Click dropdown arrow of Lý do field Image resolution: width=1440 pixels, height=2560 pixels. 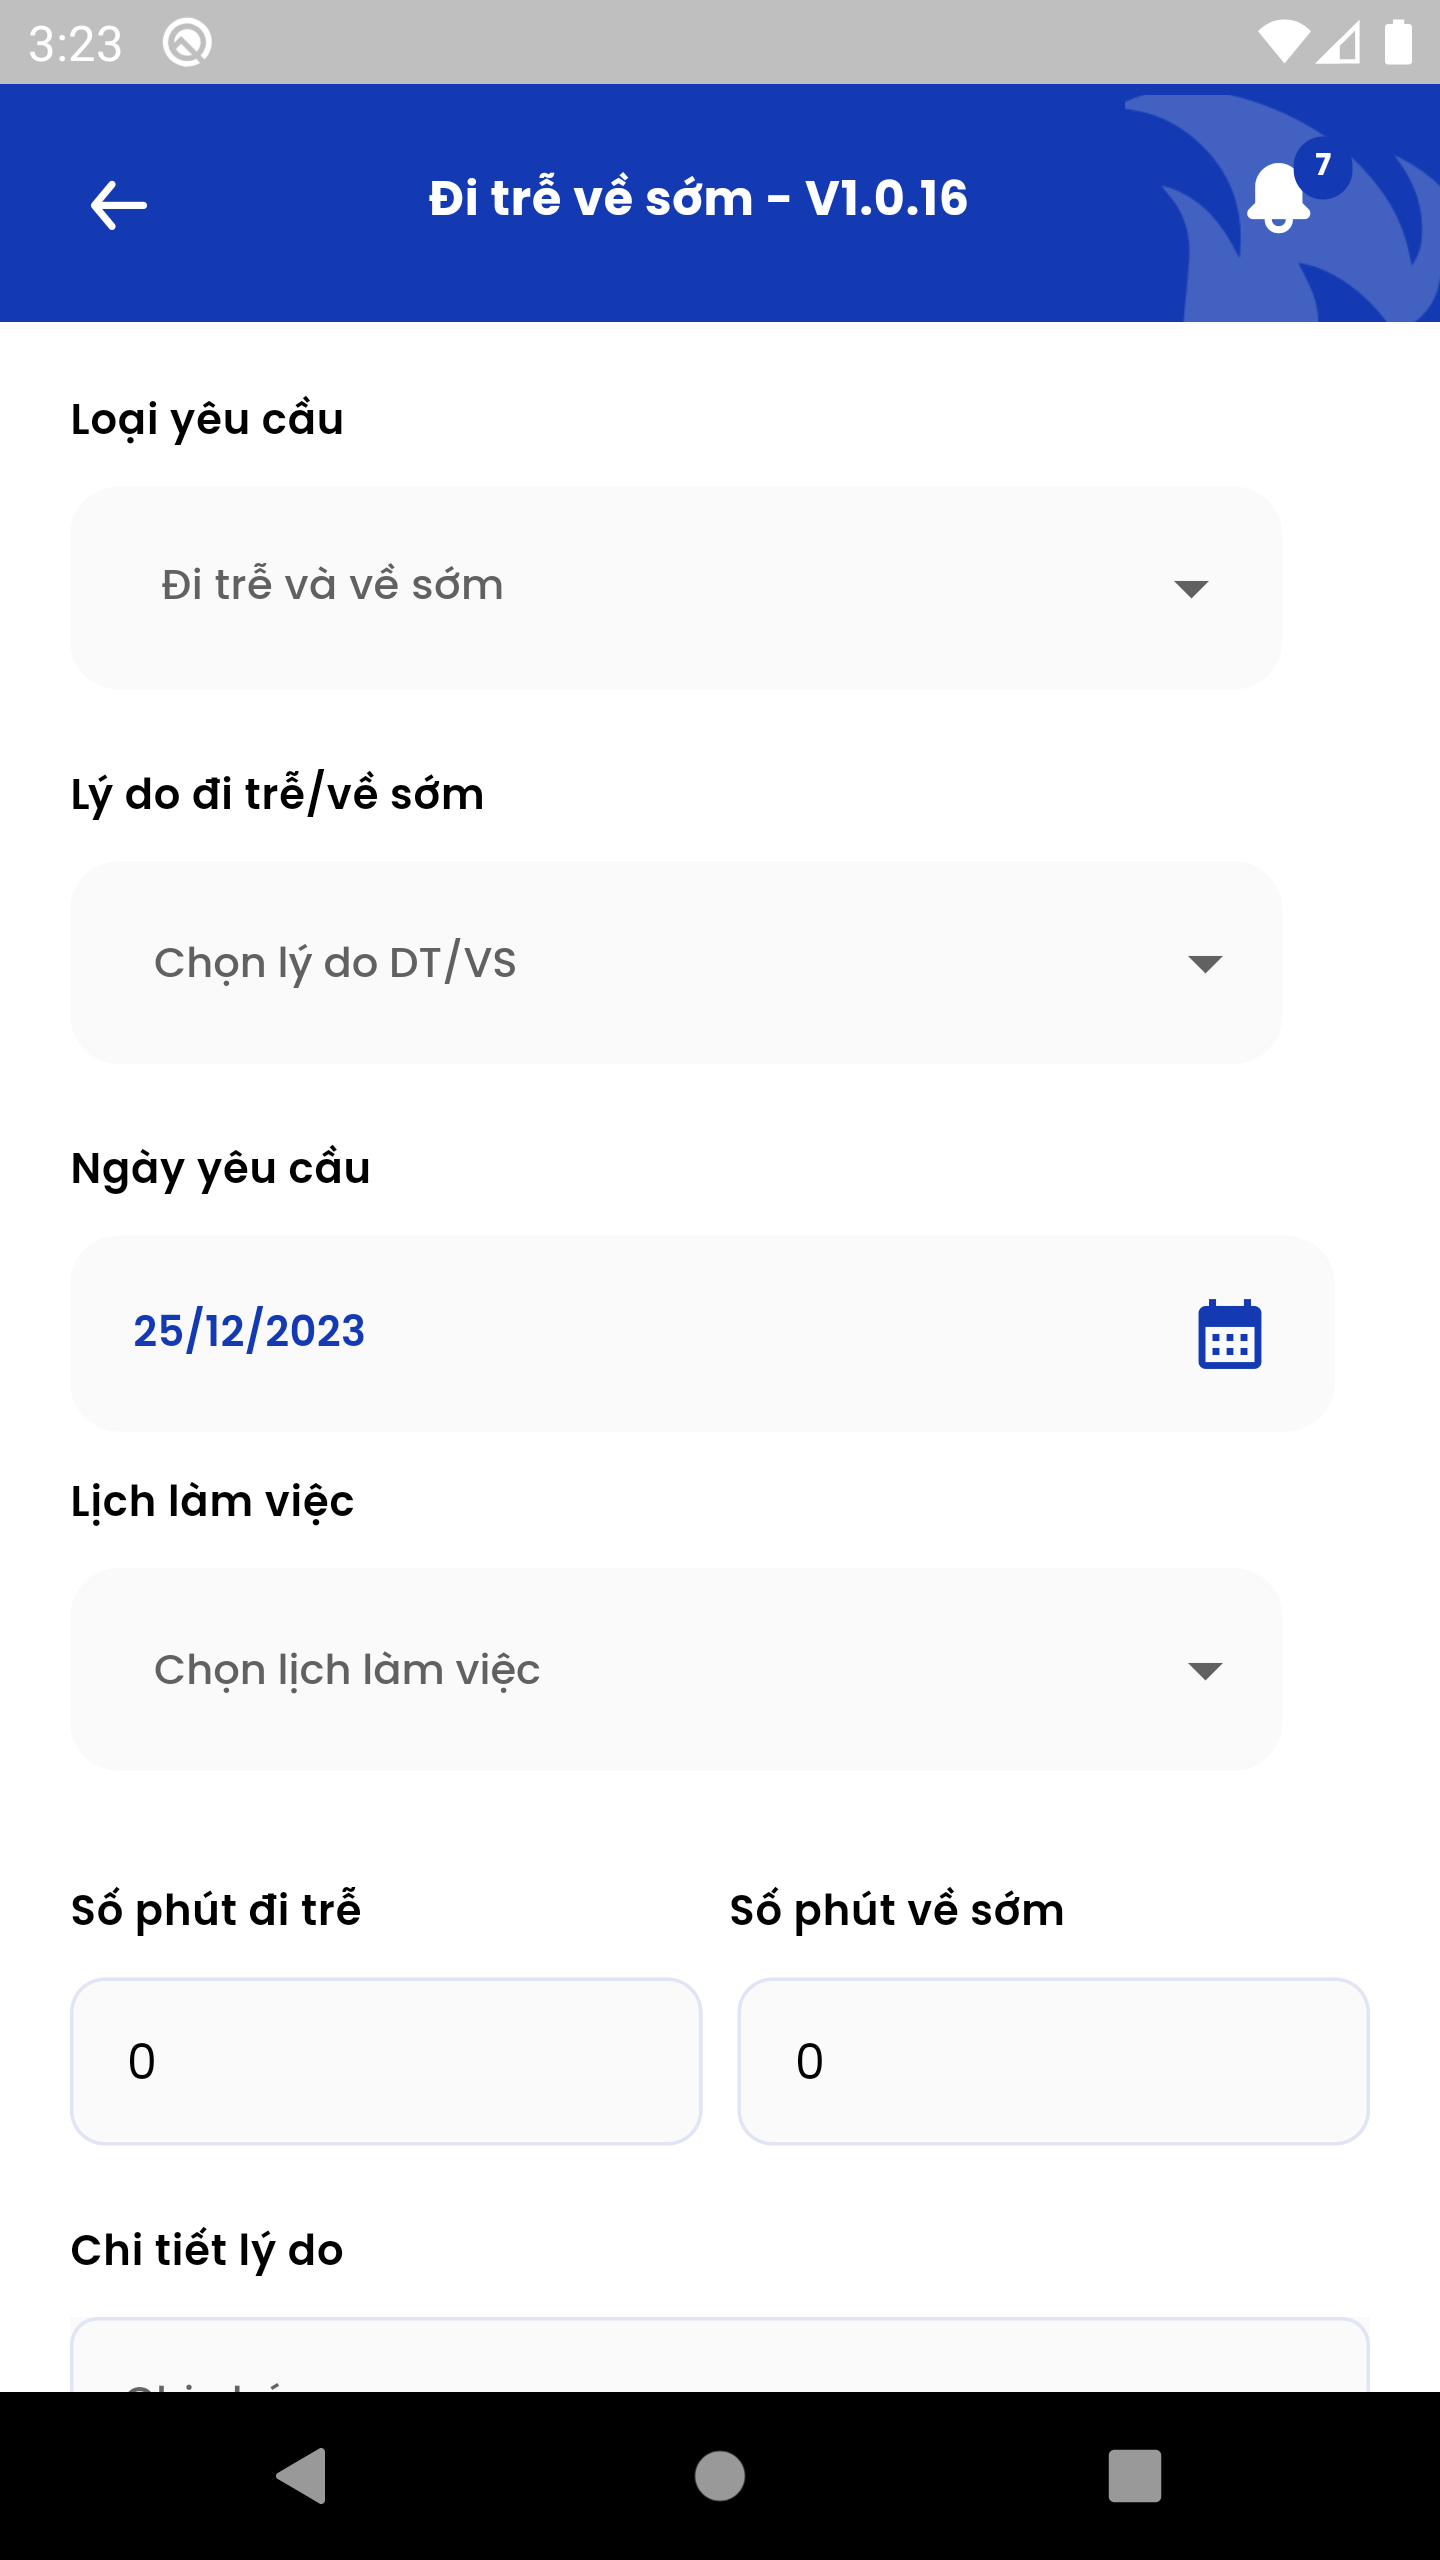point(1204,964)
